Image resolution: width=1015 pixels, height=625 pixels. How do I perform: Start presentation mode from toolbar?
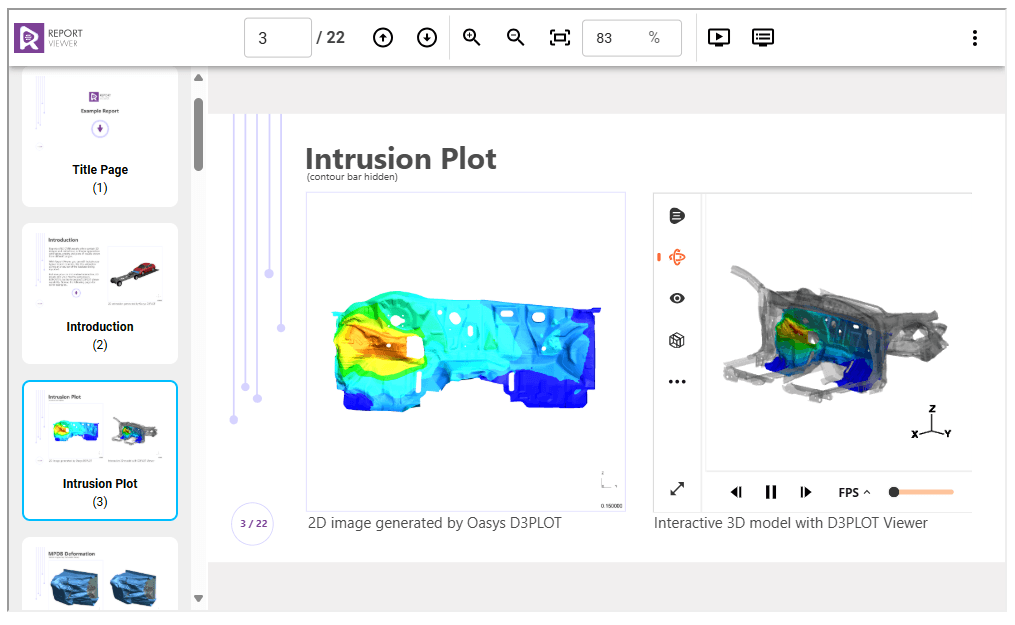718,38
